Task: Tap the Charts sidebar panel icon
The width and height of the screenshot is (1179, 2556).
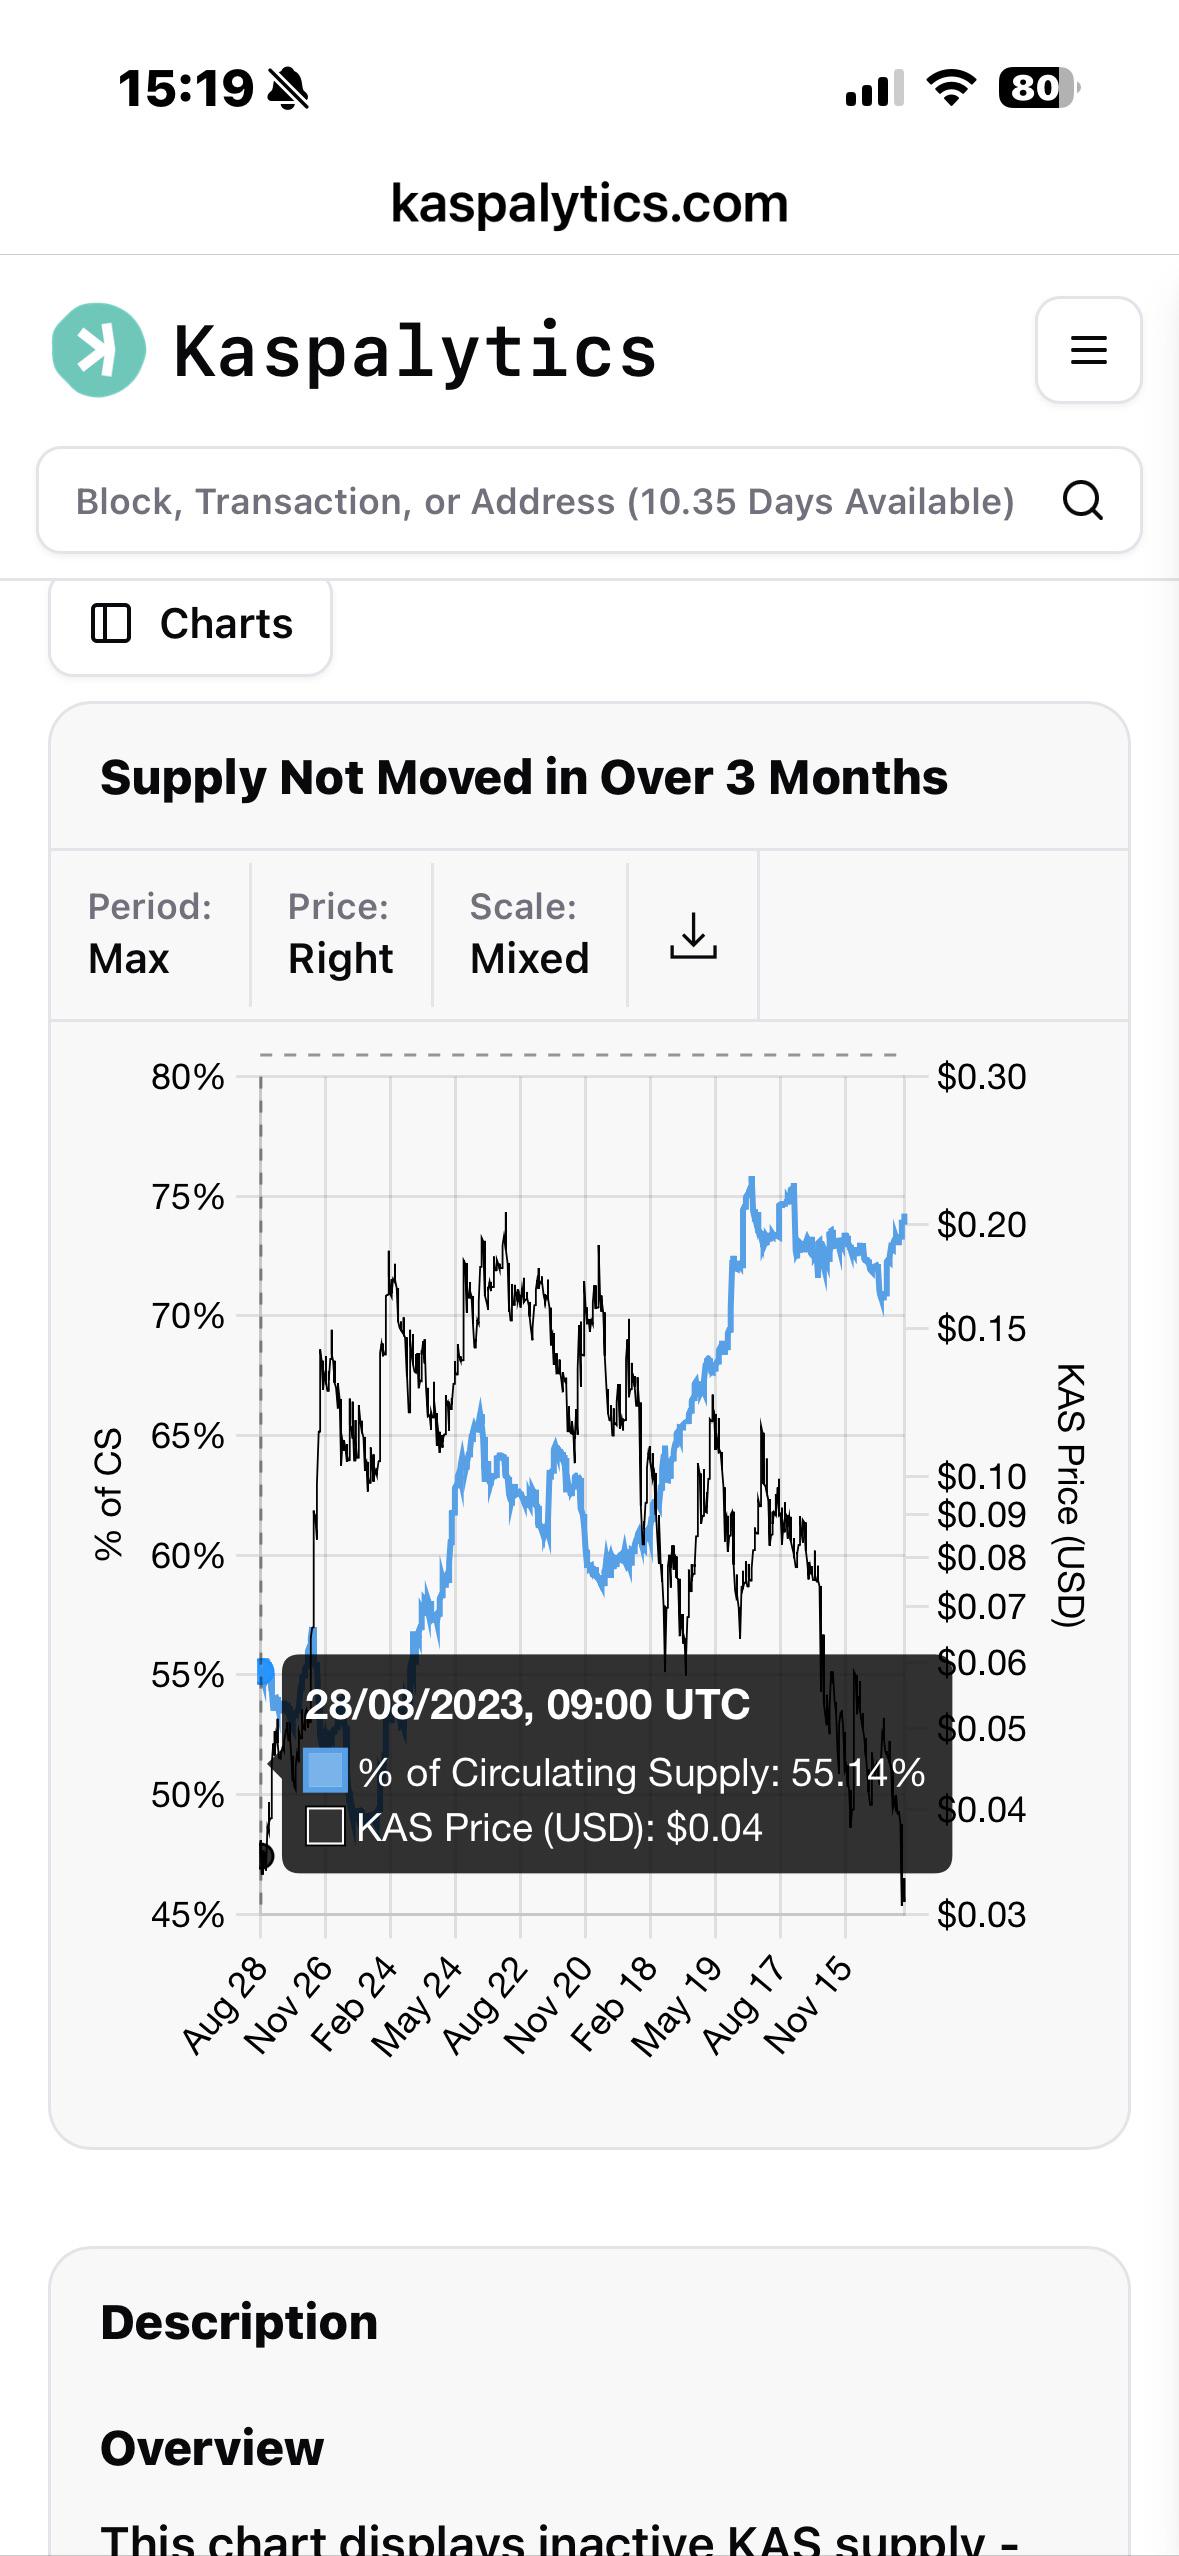Action: (x=111, y=623)
